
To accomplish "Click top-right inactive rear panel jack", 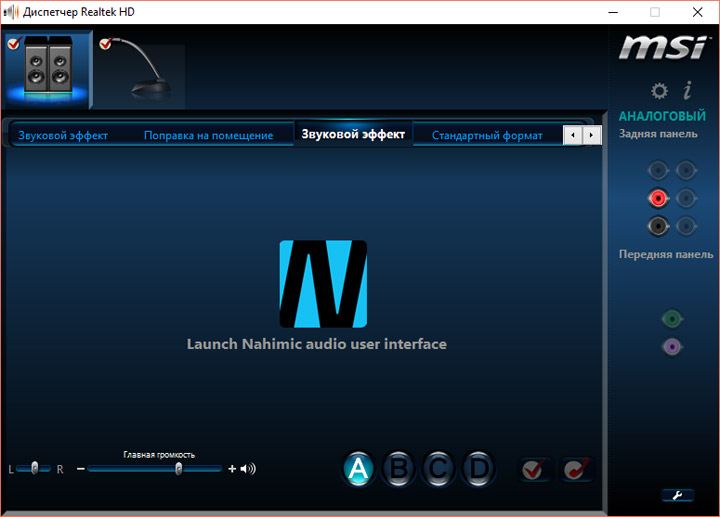I will [686, 171].
